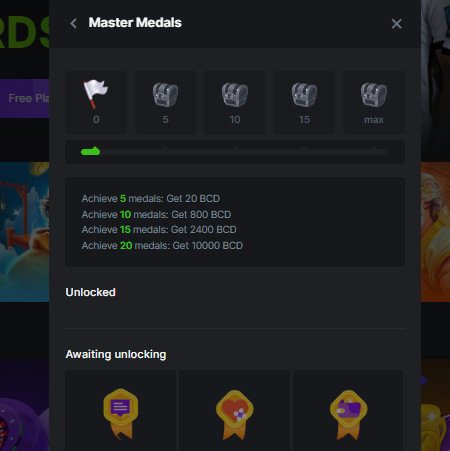Click the Free Play purple button
The image size is (450, 451).
(x=25, y=98)
